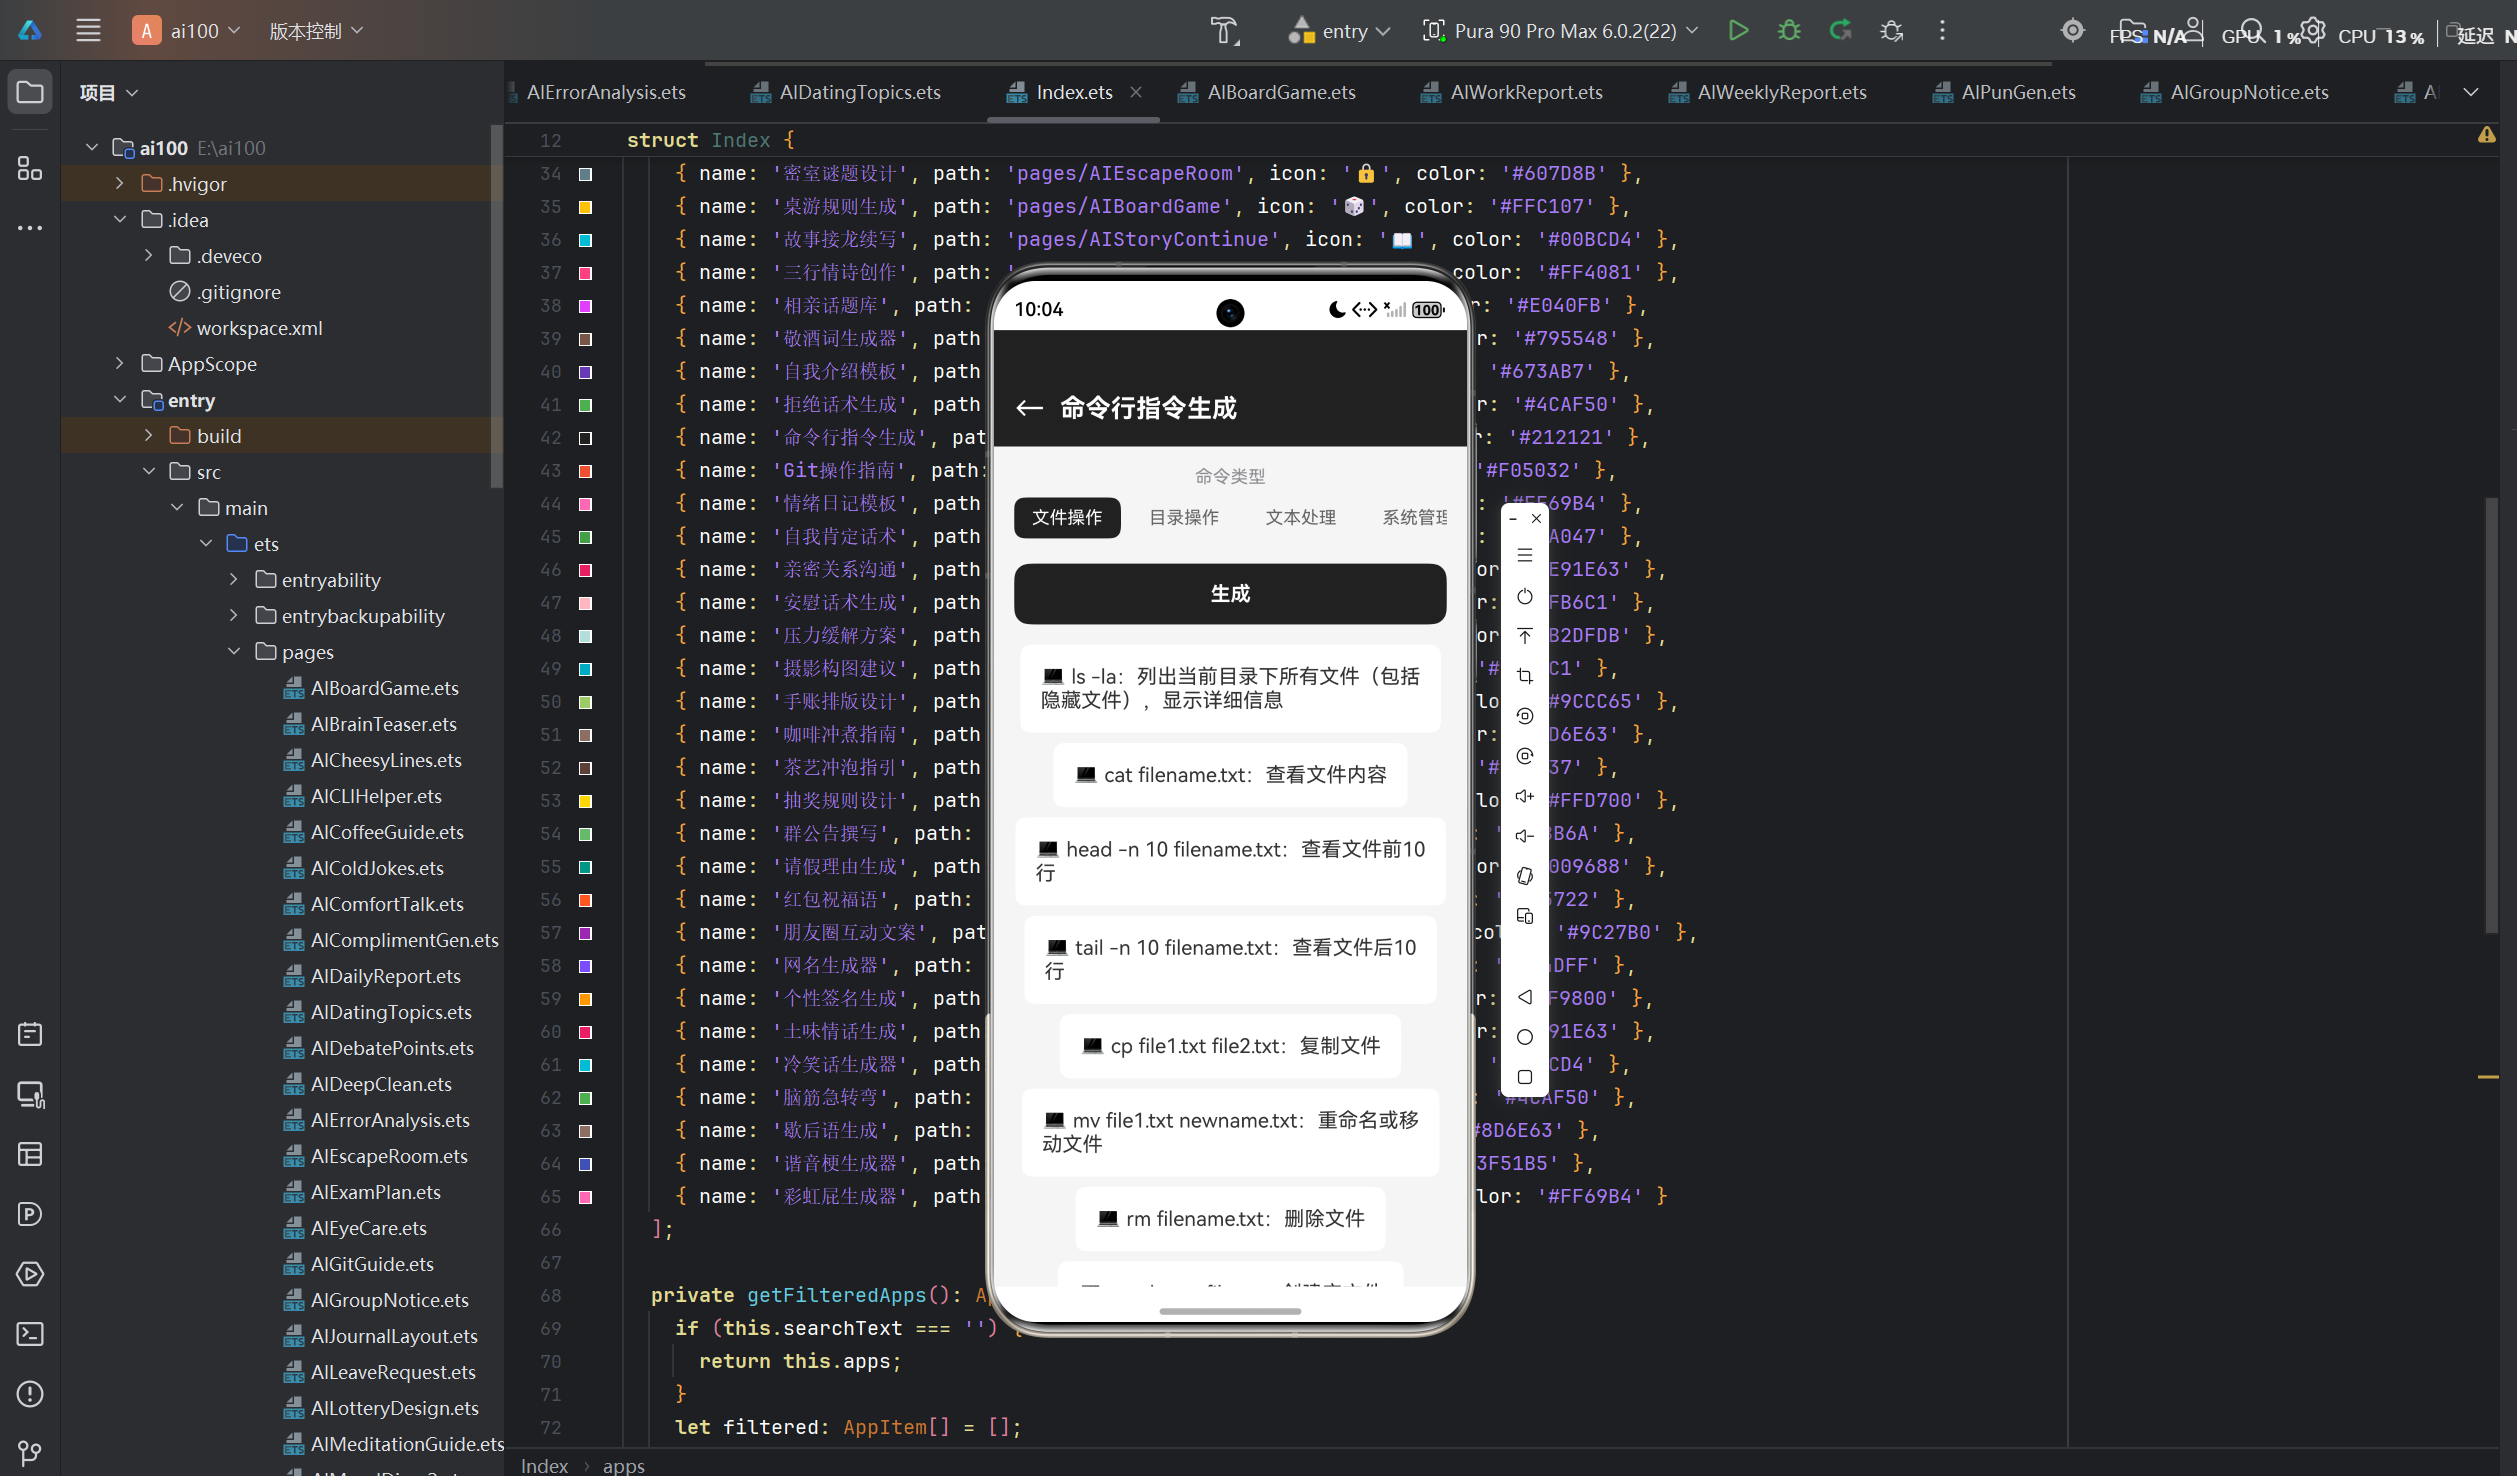
Task: Click color swatch on line 53 gutter
Action: click(586, 801)
